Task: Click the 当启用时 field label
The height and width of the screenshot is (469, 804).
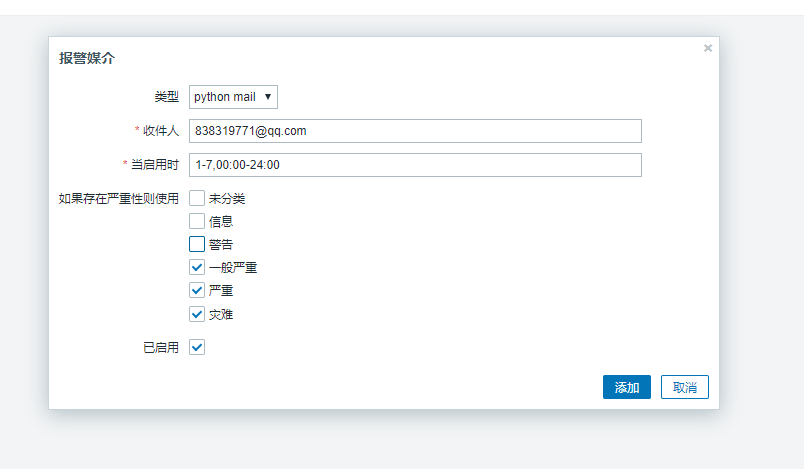Action: click(x=154, y=165)
